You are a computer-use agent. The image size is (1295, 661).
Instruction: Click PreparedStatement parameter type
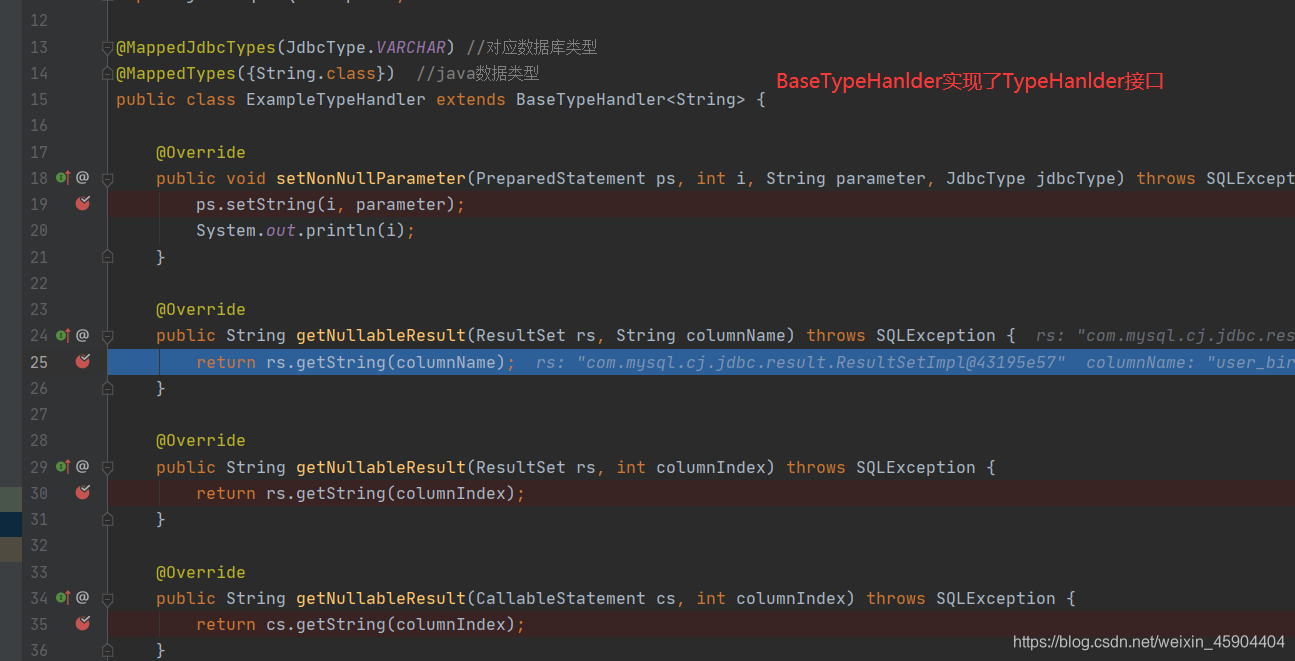tap(561, 178)
